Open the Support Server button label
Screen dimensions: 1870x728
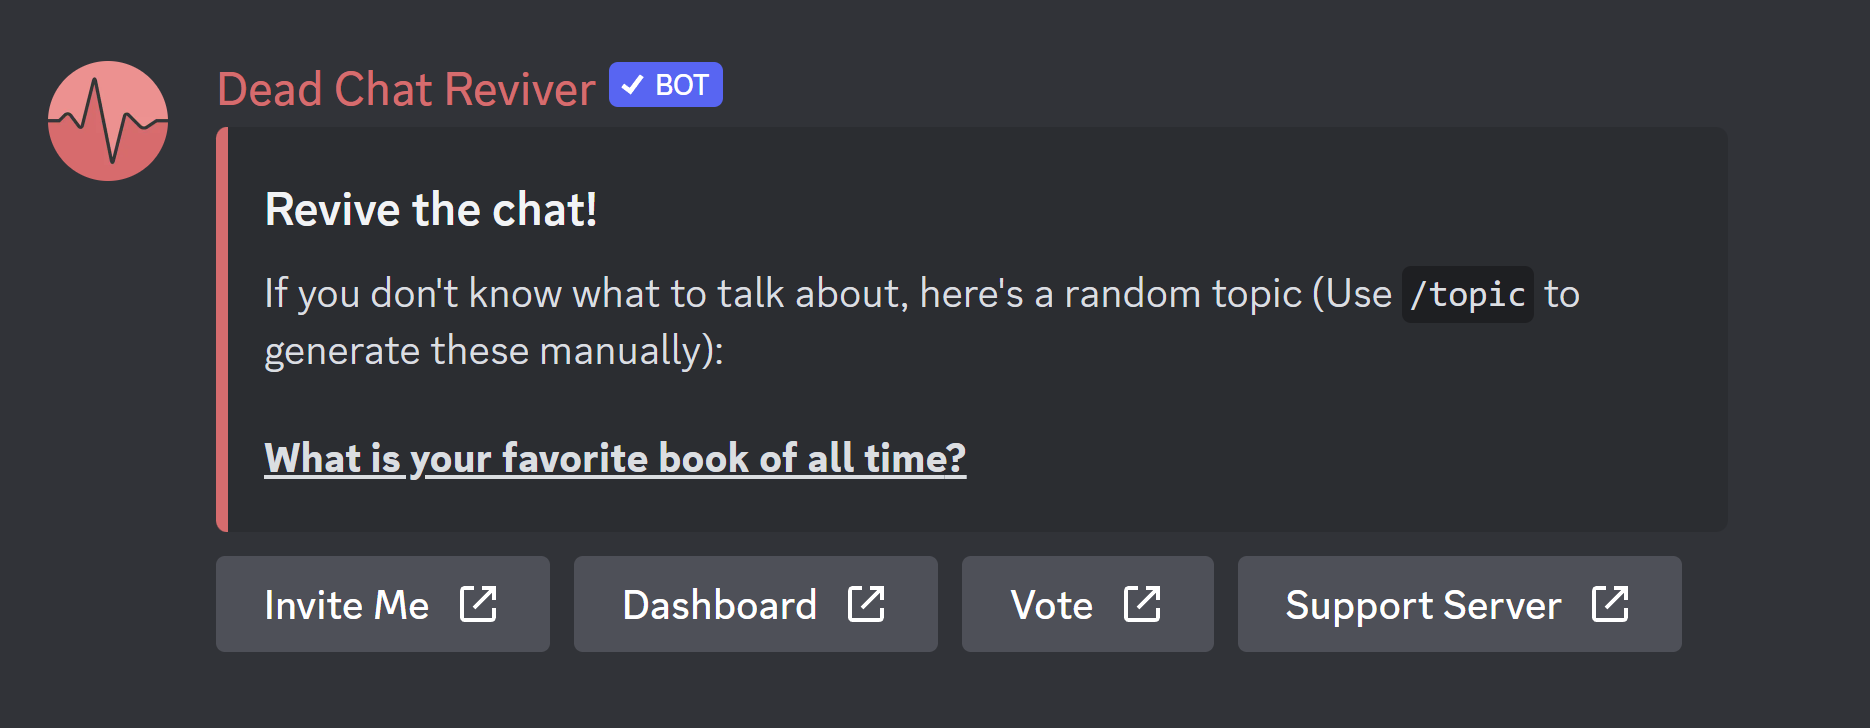1423,605
